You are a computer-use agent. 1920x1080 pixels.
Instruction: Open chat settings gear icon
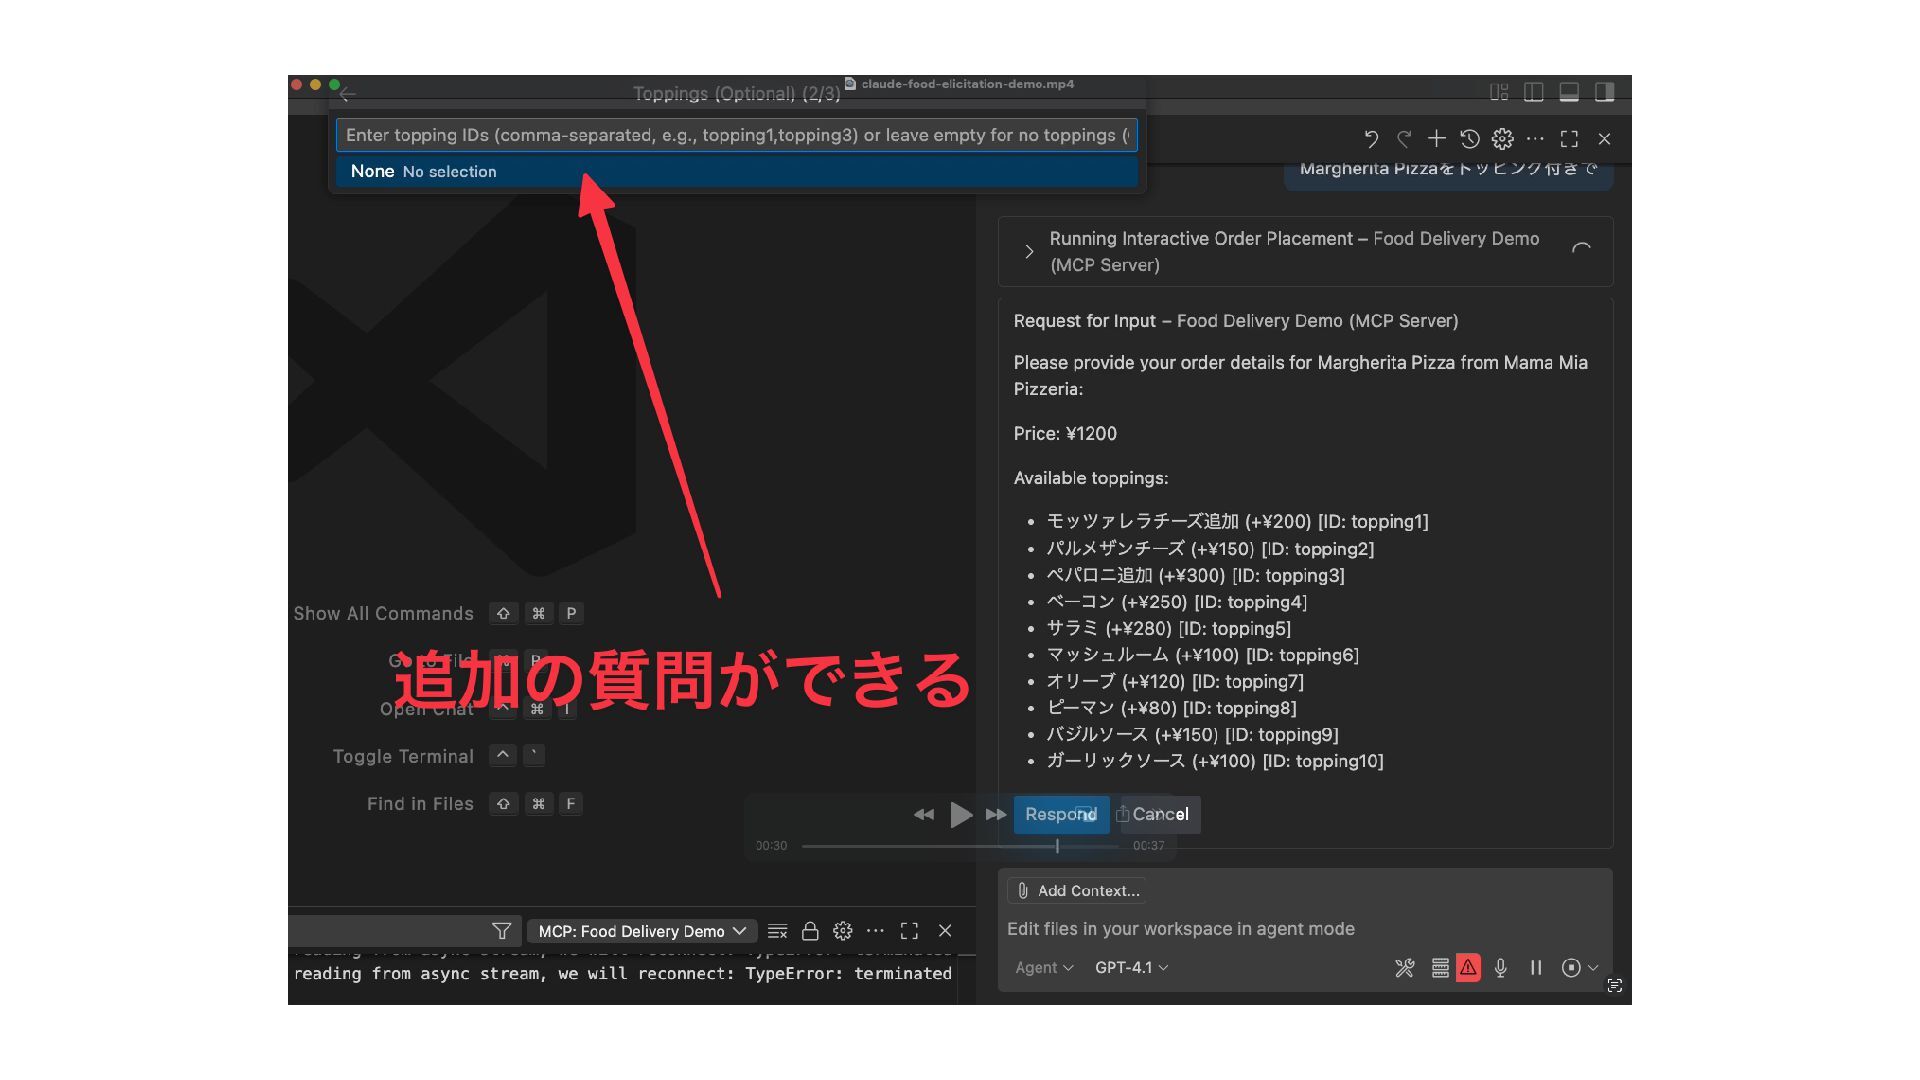1503,139
